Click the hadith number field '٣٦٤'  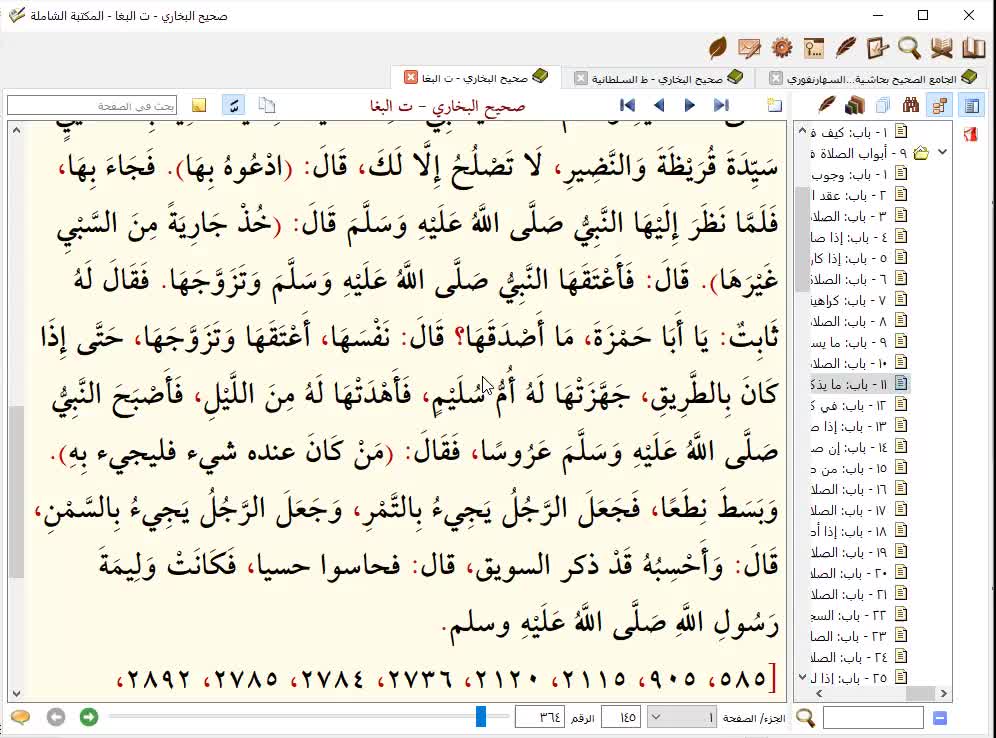click(539, 718)
